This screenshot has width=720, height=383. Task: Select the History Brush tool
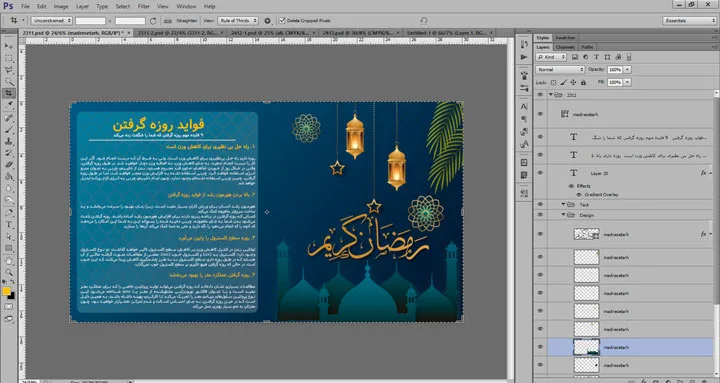[9, 153]
